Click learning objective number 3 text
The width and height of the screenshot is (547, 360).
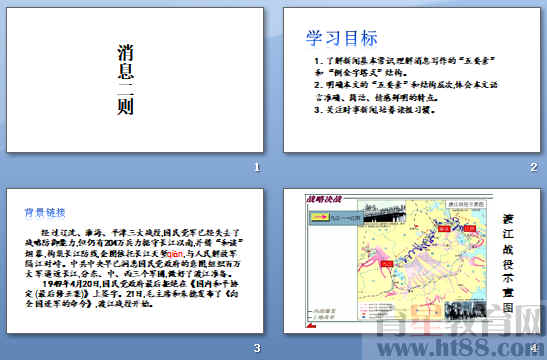[x=375, y=110]
